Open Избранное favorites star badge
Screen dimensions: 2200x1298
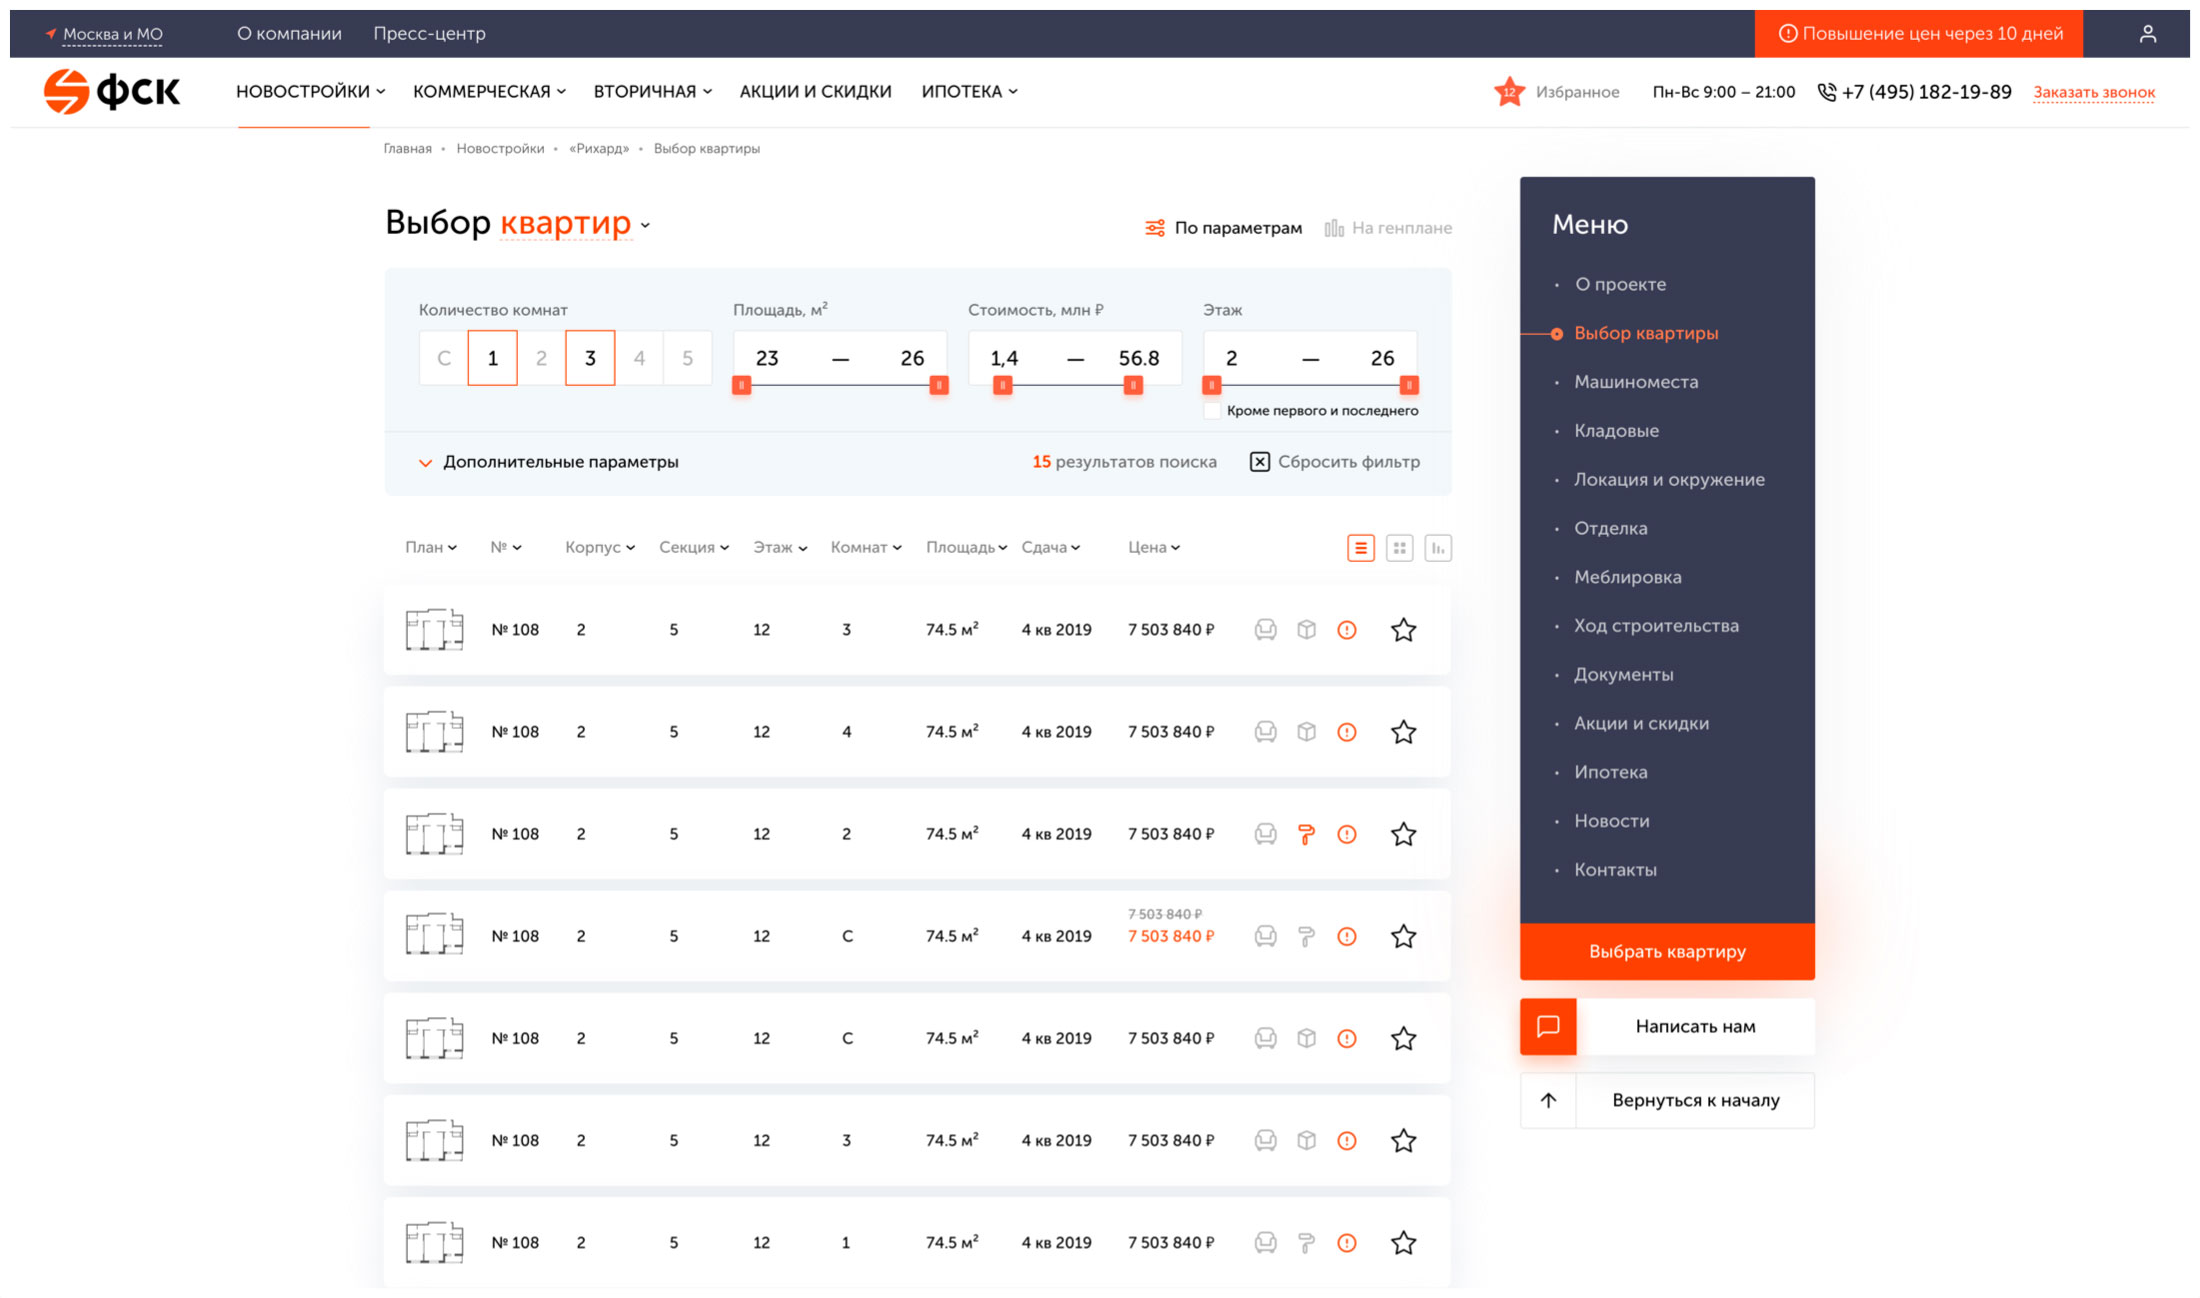1509,92
